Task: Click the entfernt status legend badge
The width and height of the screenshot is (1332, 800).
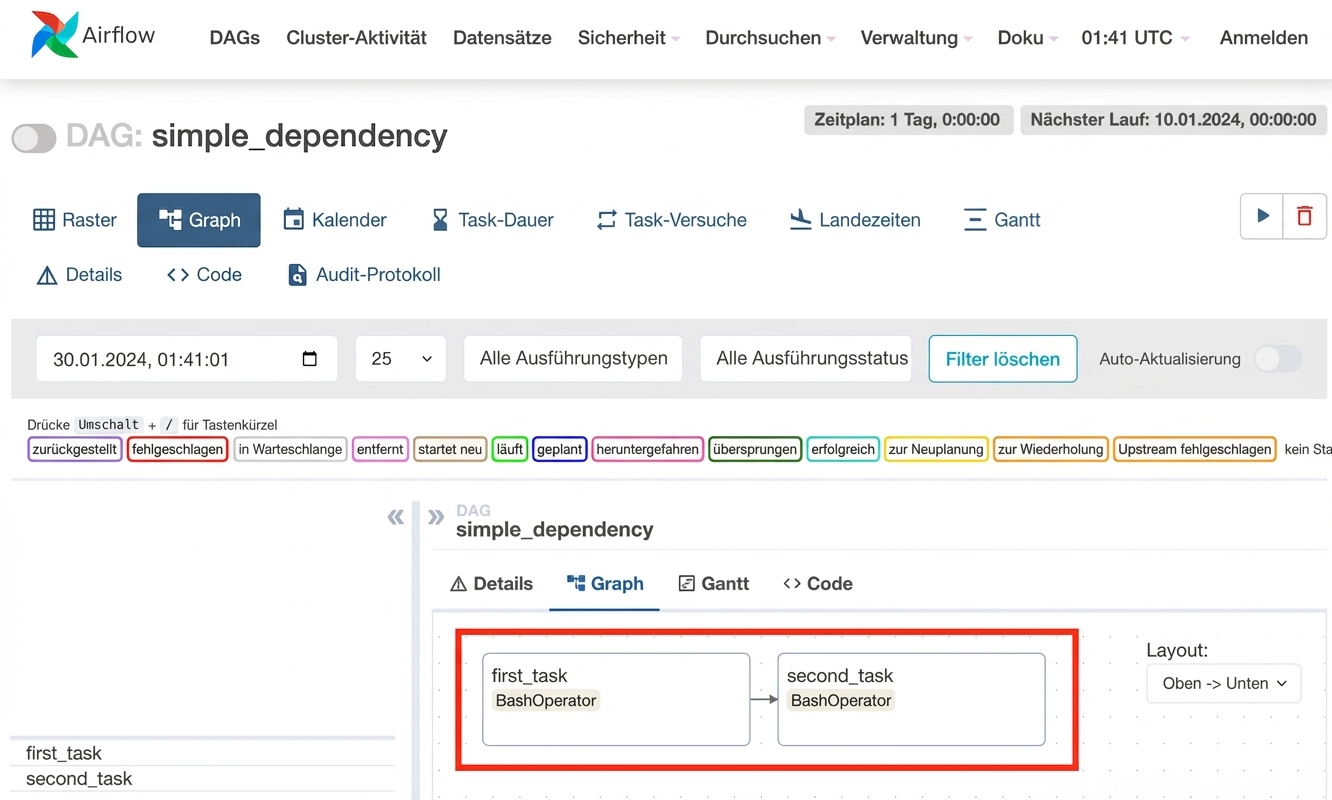Action: [x=380, y=450]
